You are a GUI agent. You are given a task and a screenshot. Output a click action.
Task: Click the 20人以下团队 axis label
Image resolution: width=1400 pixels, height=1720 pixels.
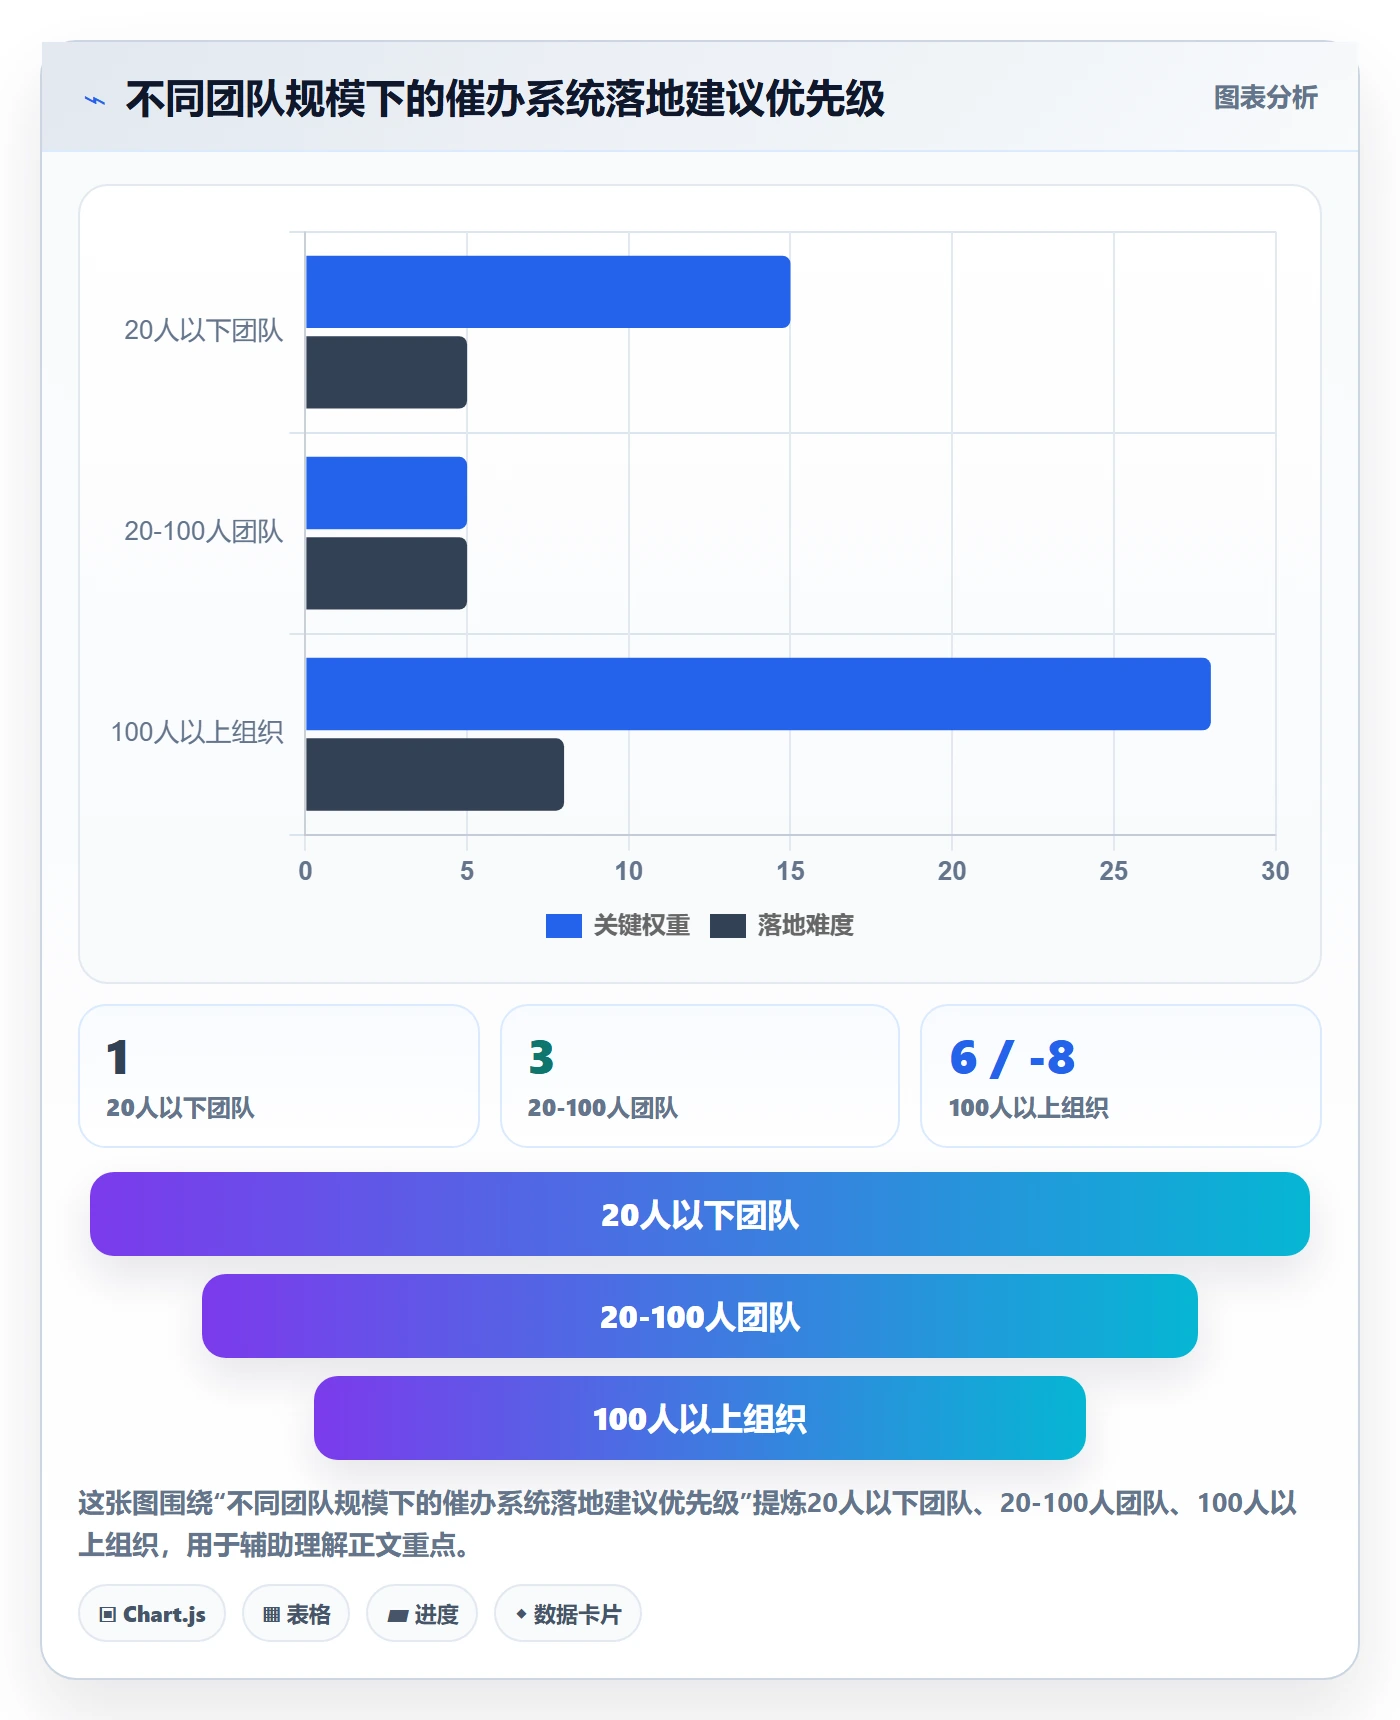pyautogui.click(x=204, y=331)
